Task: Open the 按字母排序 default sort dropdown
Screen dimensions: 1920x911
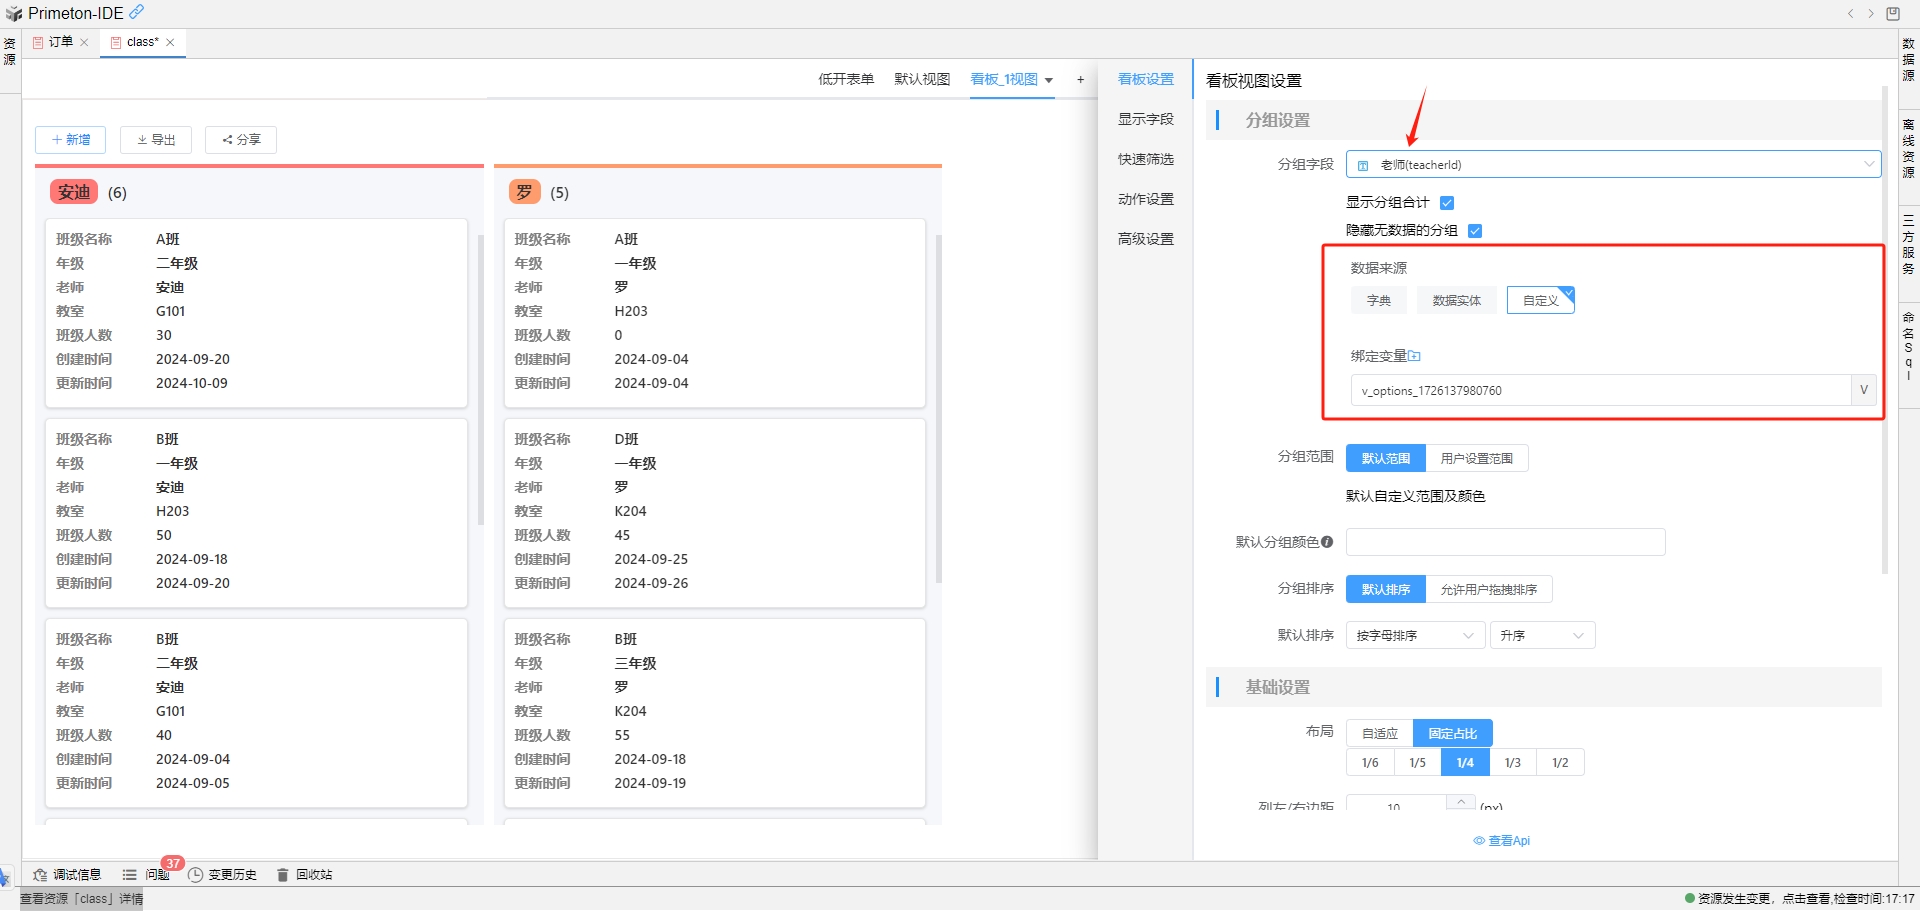Action: click(1414, 636)
